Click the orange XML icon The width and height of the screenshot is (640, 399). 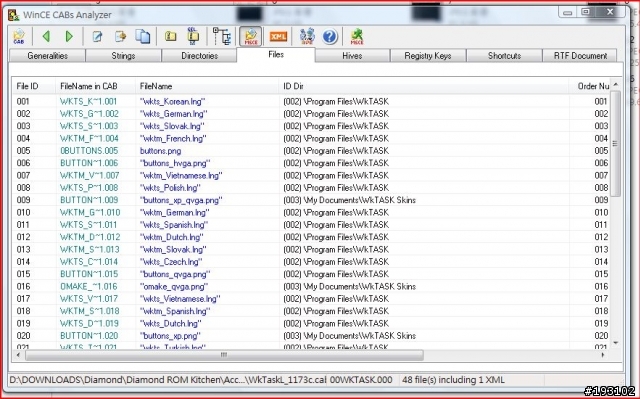[x=278, y=37]
